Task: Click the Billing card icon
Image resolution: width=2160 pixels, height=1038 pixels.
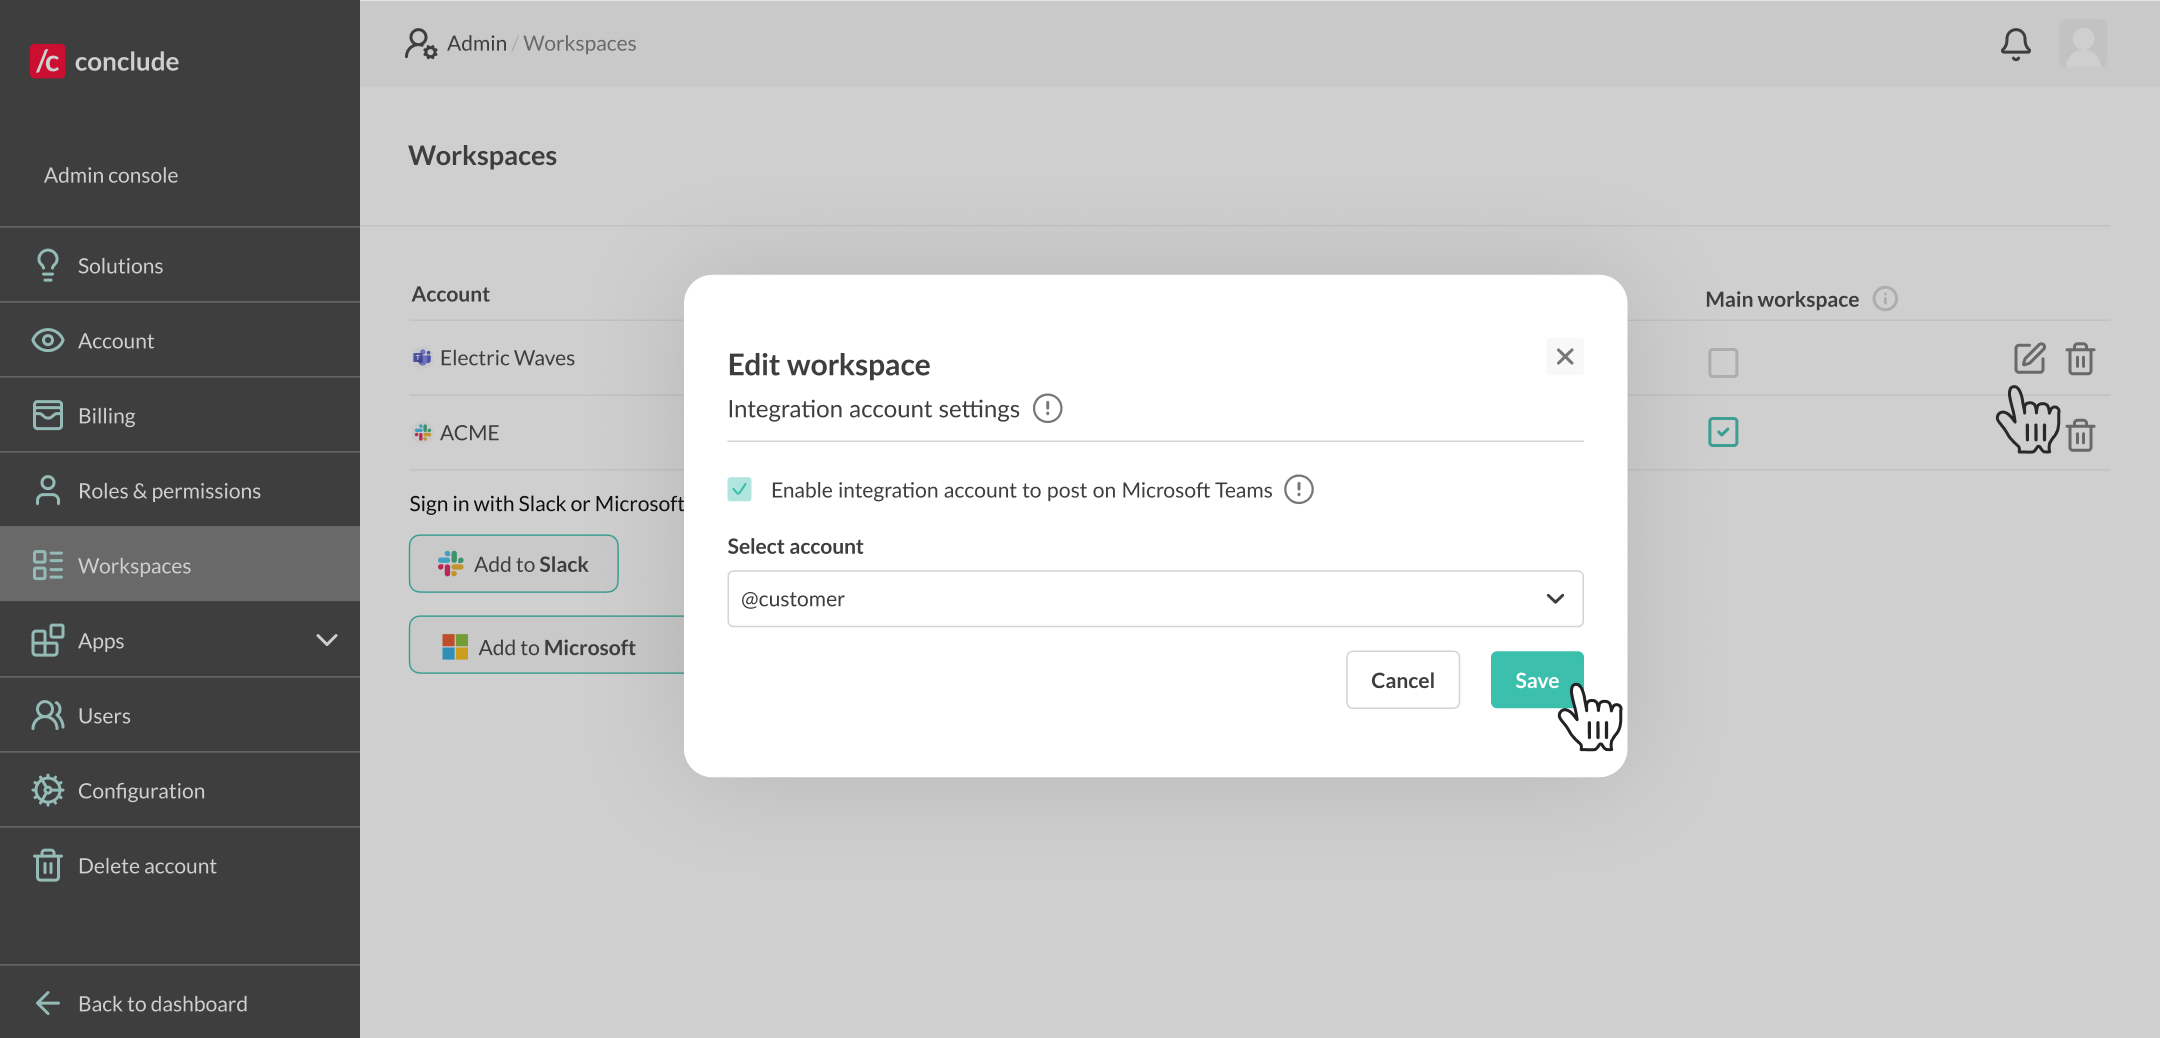Action: [x=47, y=415]
